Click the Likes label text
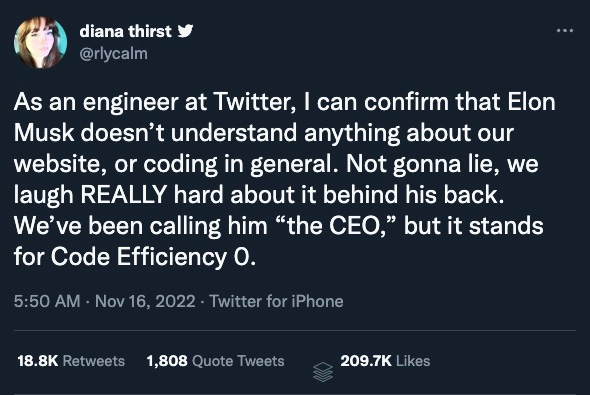 [x=413, y=361]
